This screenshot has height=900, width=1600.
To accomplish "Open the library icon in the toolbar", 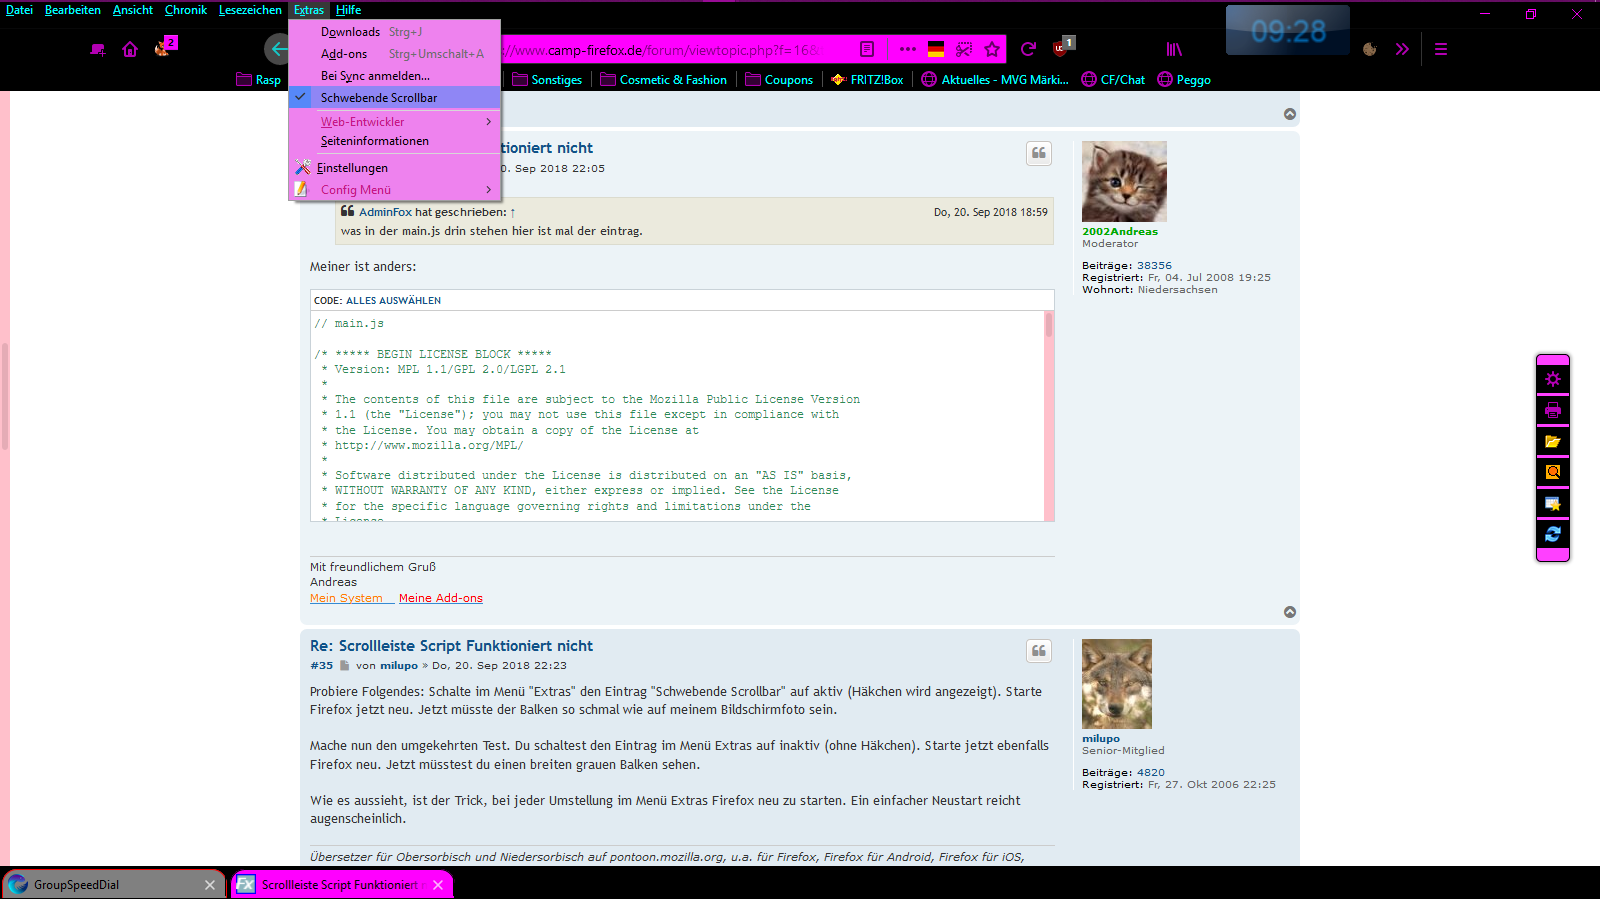I will click(1174, 49).
